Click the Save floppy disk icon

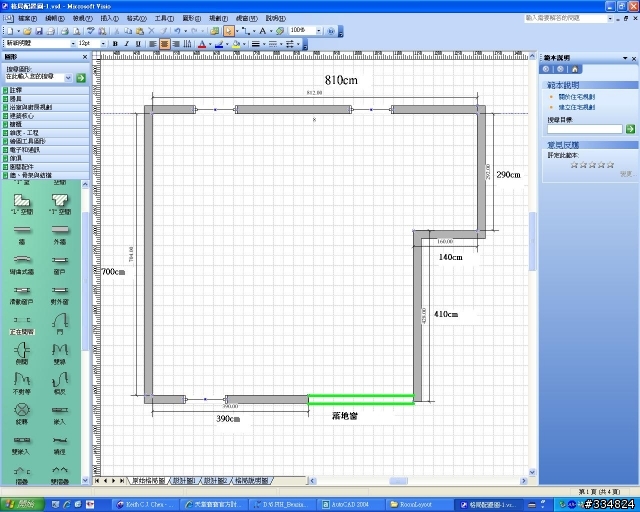pos(39,31)
